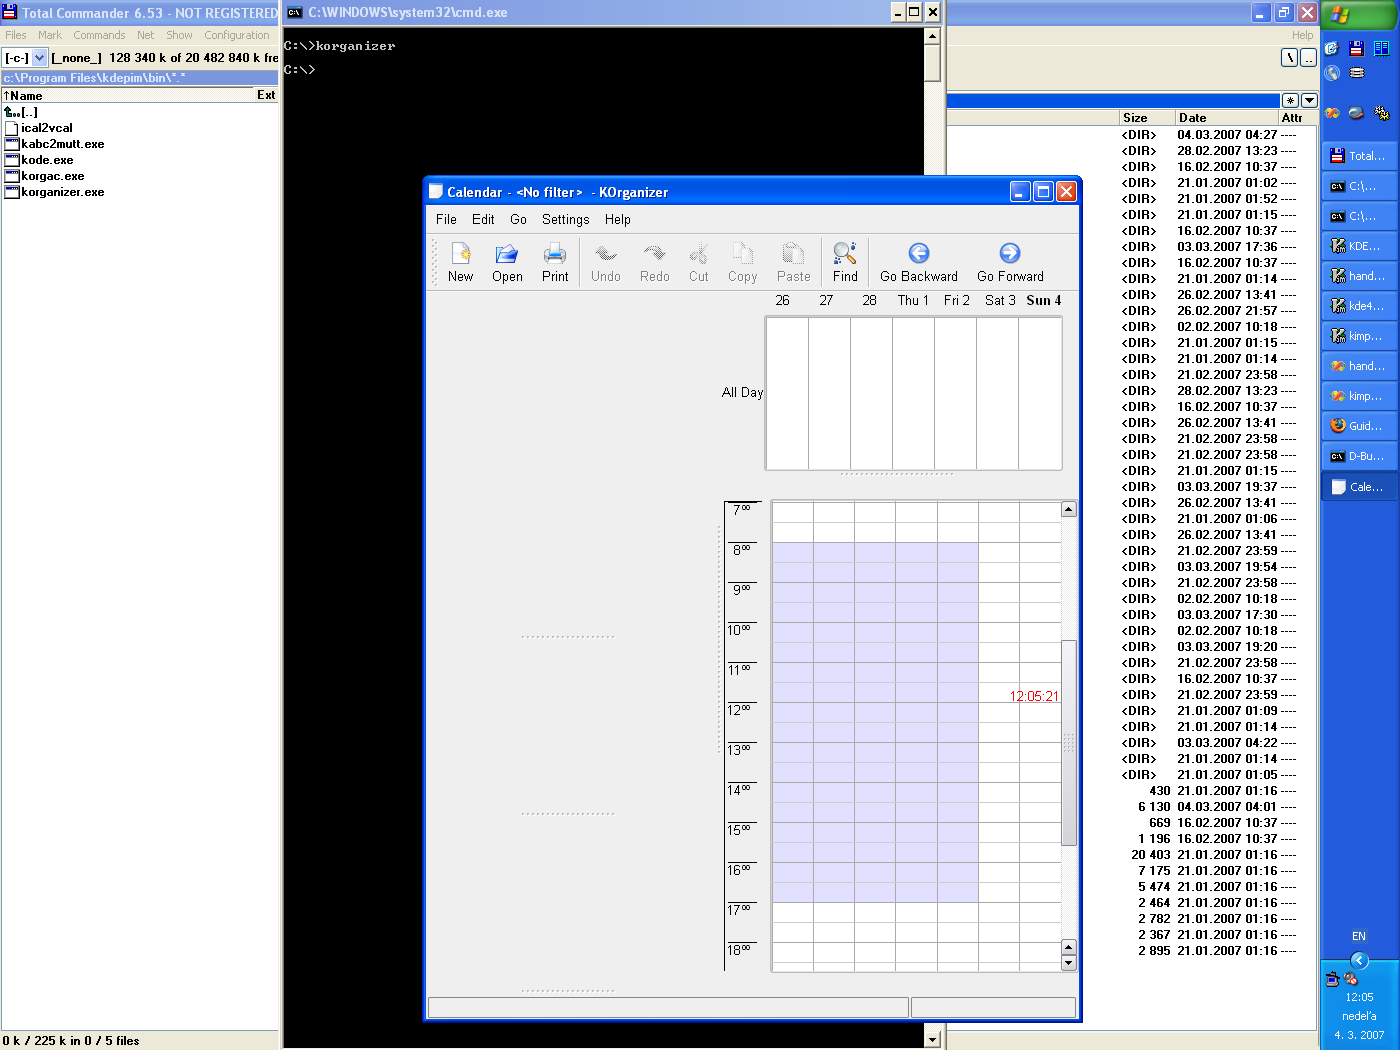Switch to the kde4... taskbar button
The image size is (1400, 1050).
click(x=1359, y=306)
